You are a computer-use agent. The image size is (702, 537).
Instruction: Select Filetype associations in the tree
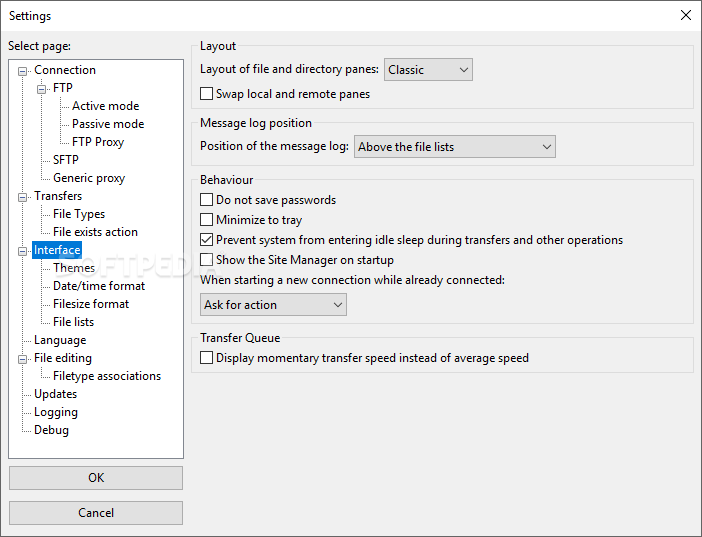click(x=107, y=376)
